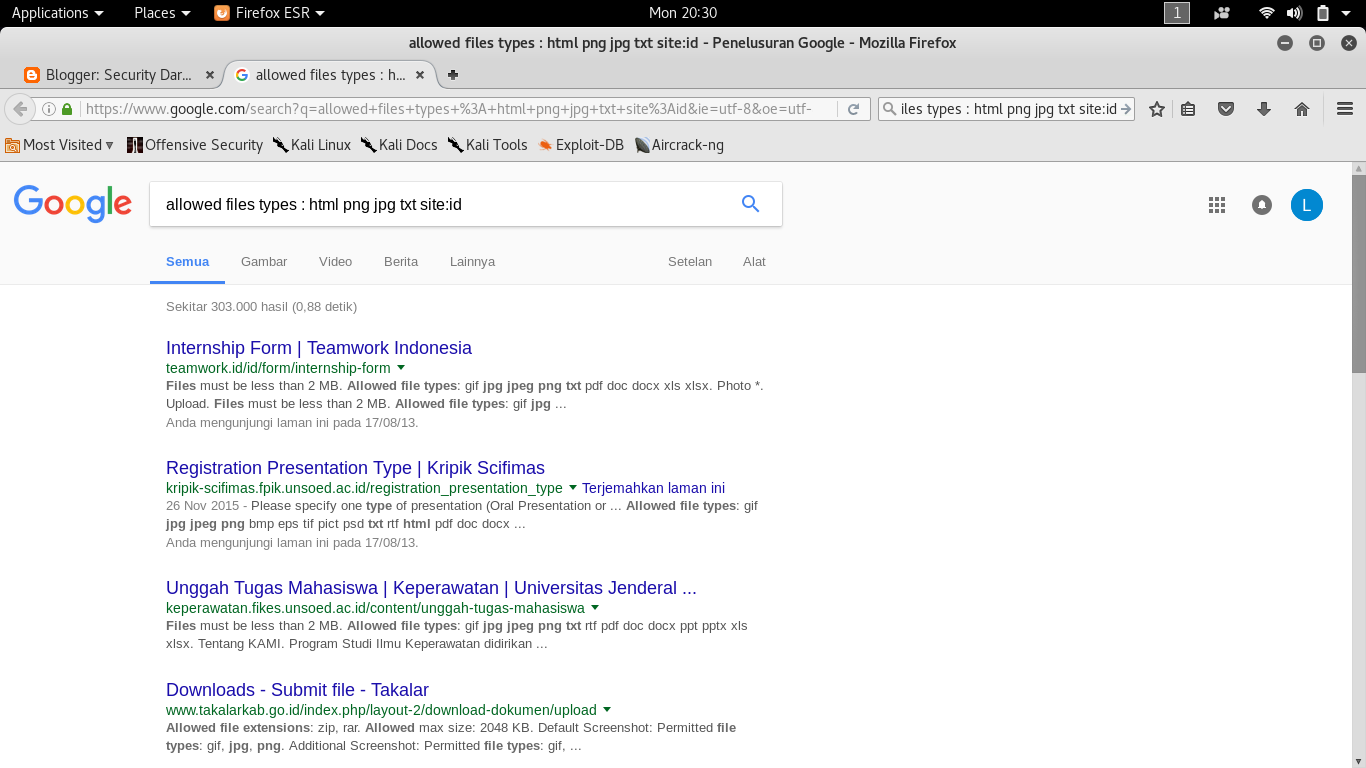The height and width of the screenshot is (768, 1366).
Task: Open the dropdown arrow next to teamwork.id result
Action: [401, 367]
